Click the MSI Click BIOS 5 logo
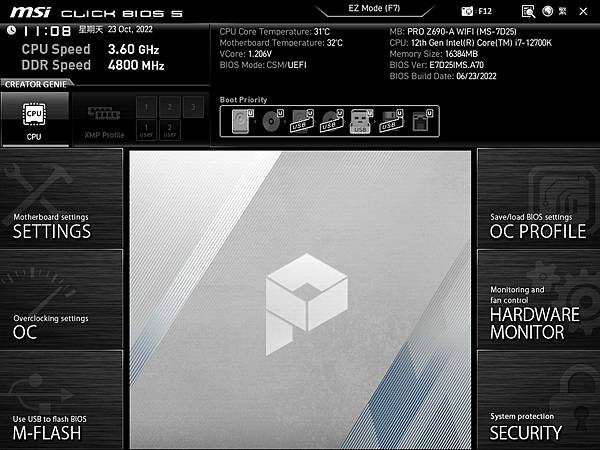Viewport: 600px width, 450px height. (96, 13)
